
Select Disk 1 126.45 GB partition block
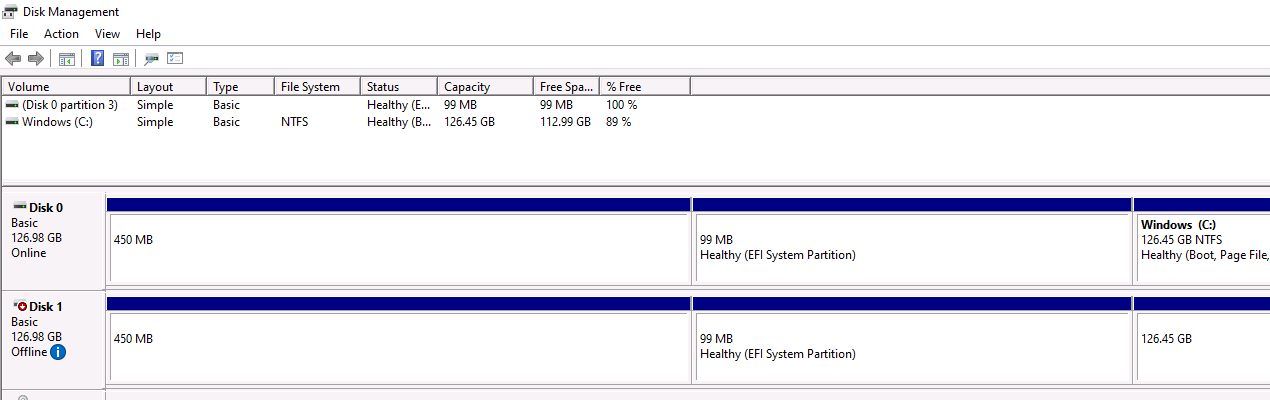coord(1200,346)
